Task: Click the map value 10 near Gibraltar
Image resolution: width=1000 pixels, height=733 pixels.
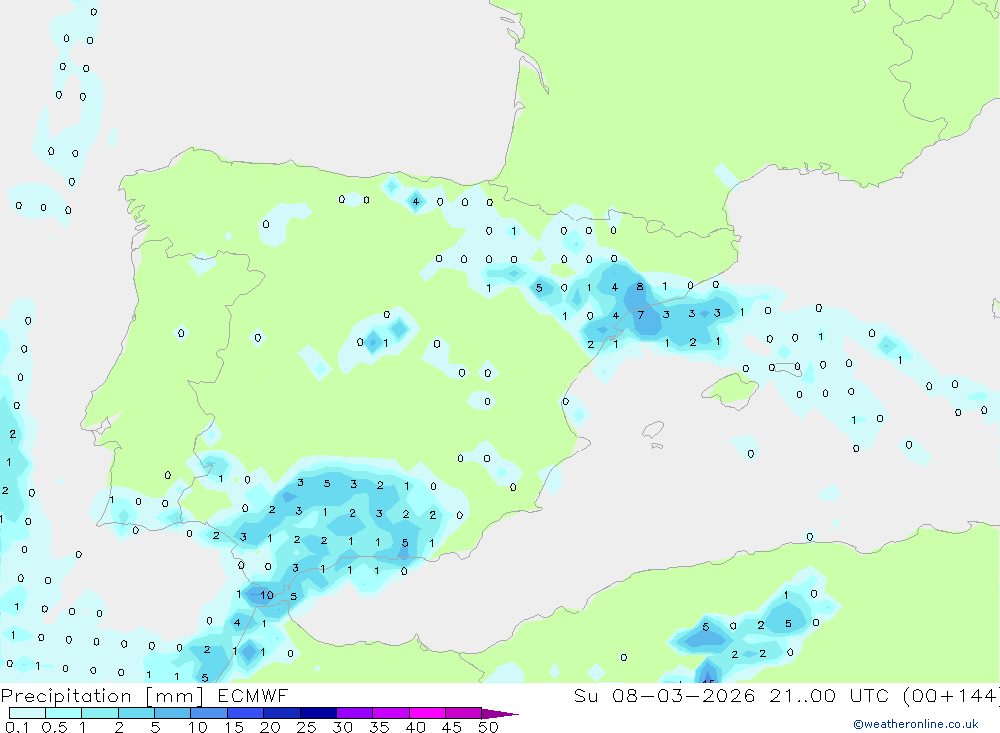Action: [x=267, y=595]
